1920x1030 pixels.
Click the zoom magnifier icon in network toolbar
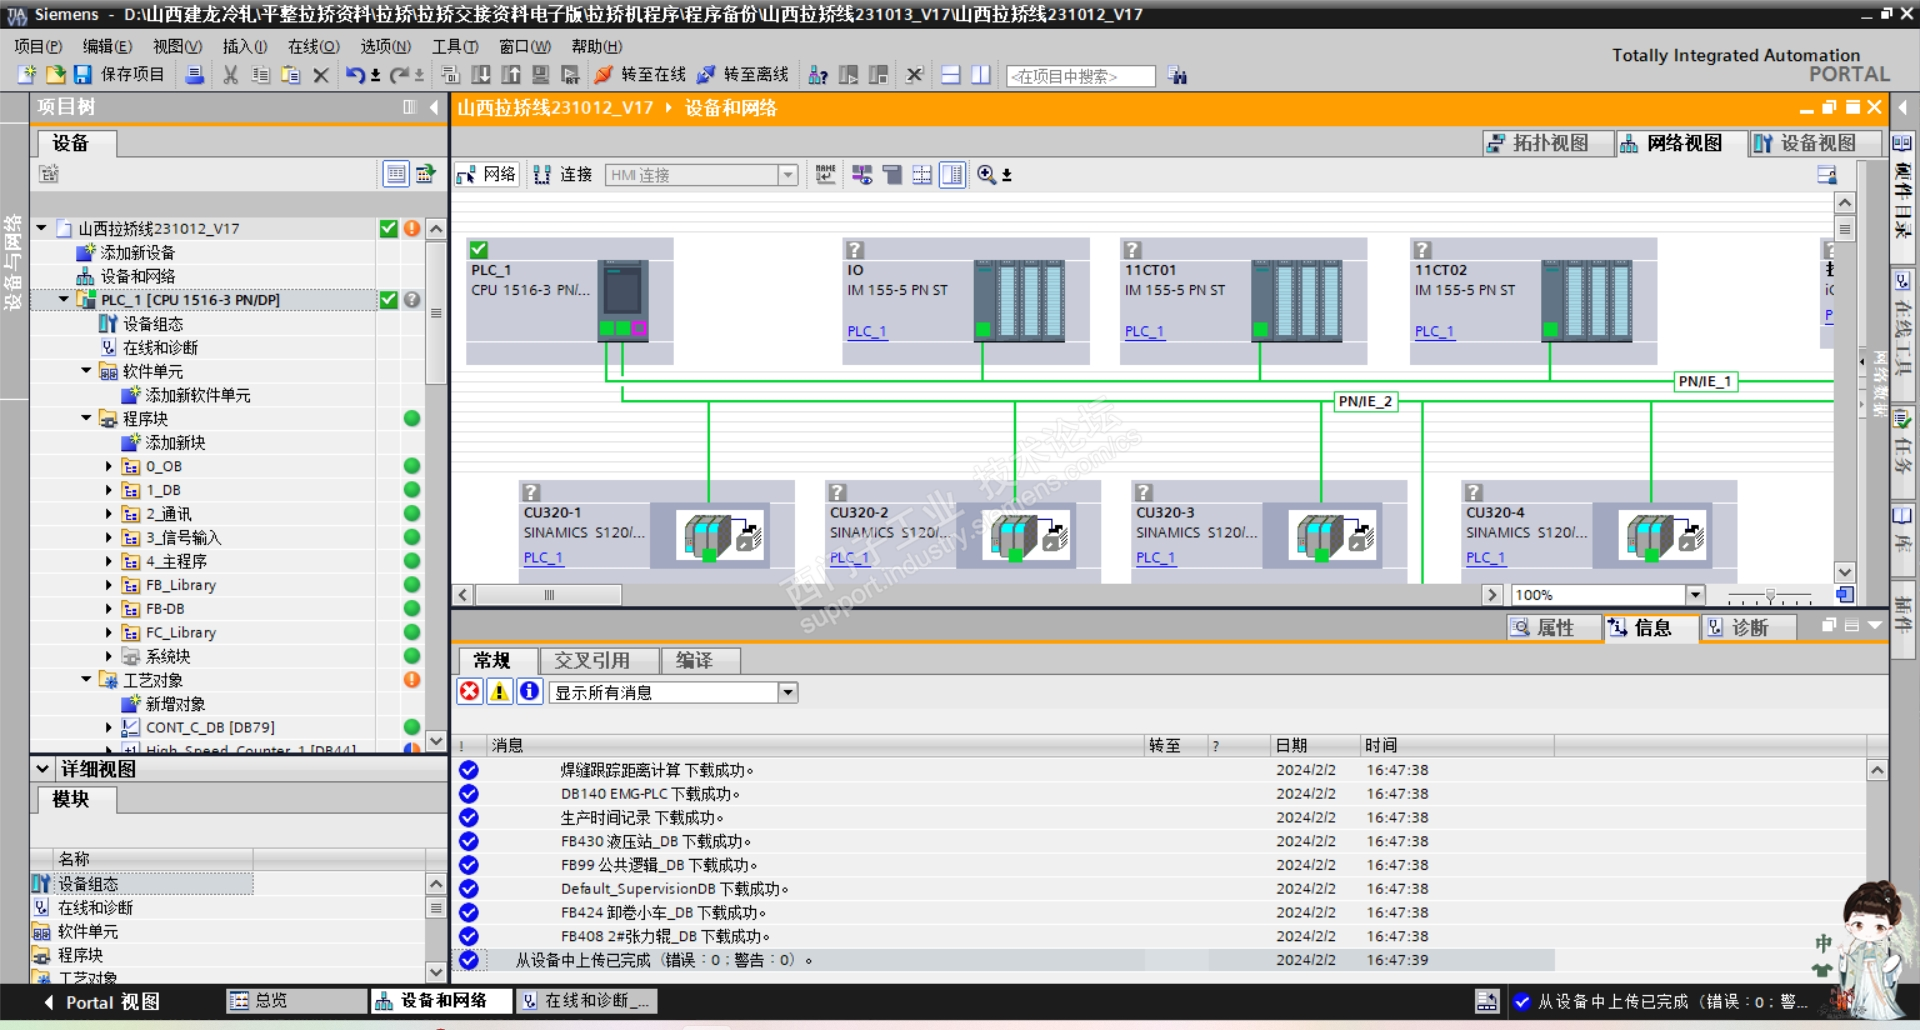987,175
